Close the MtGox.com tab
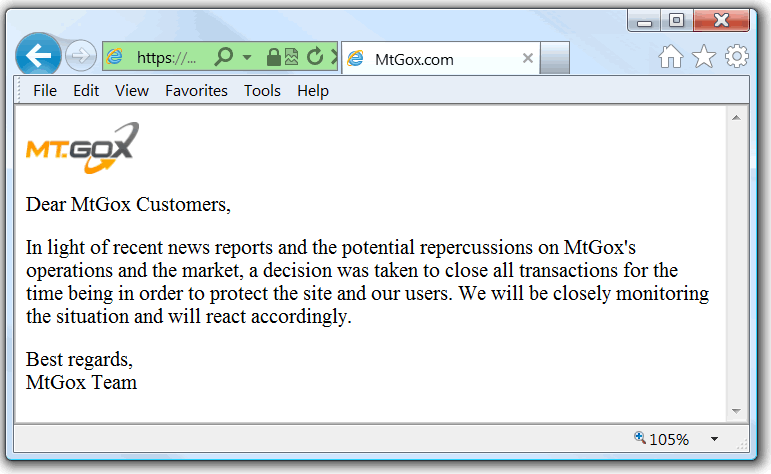Screen dimensions: 771x474 pyautogui.click(x=528, y=58)
